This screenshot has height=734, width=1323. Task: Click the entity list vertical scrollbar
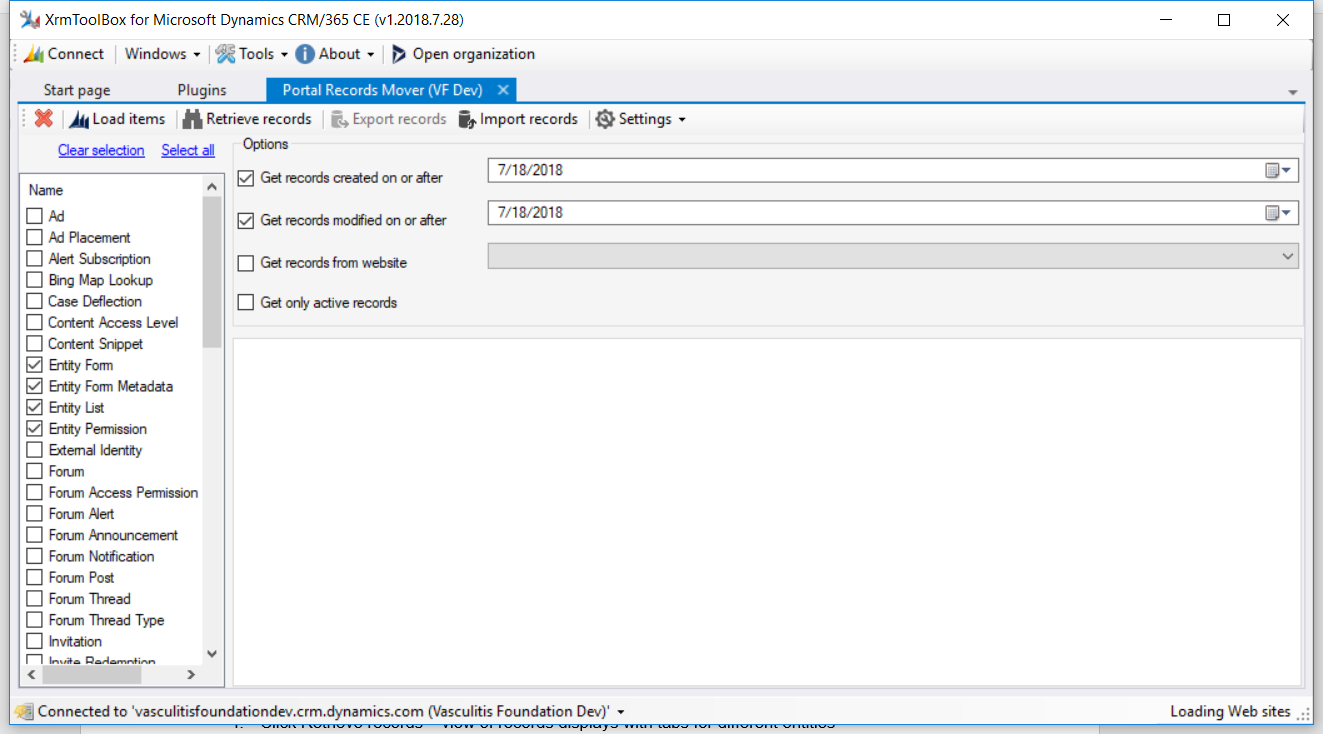211,420
